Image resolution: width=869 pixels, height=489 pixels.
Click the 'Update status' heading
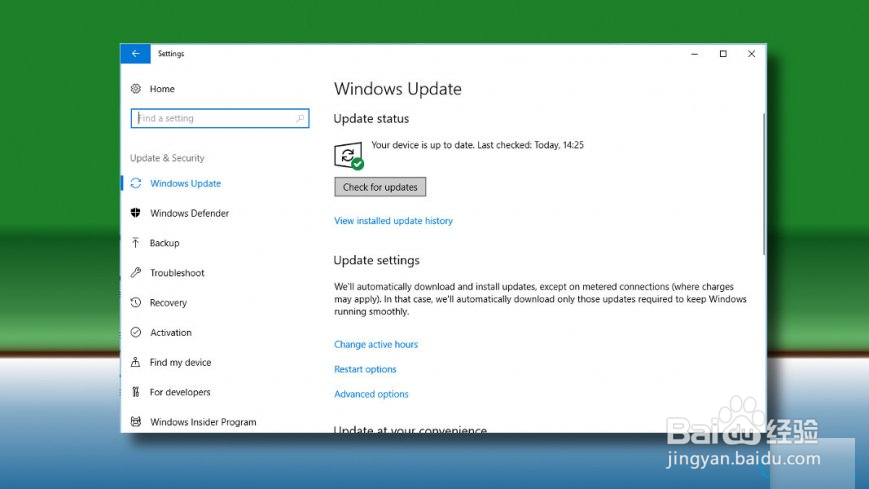[x=371, y=119]
